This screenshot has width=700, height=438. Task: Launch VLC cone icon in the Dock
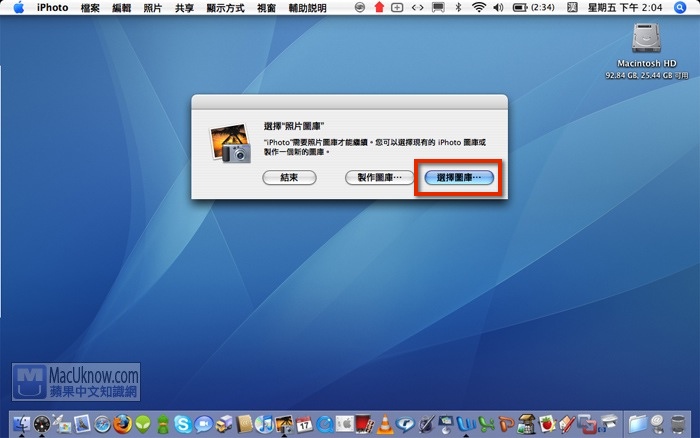pos(385,424)
